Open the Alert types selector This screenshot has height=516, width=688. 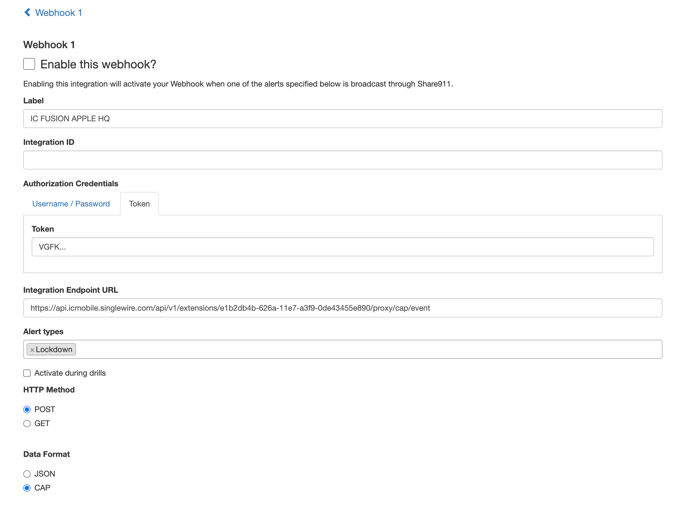pos(360,350)
